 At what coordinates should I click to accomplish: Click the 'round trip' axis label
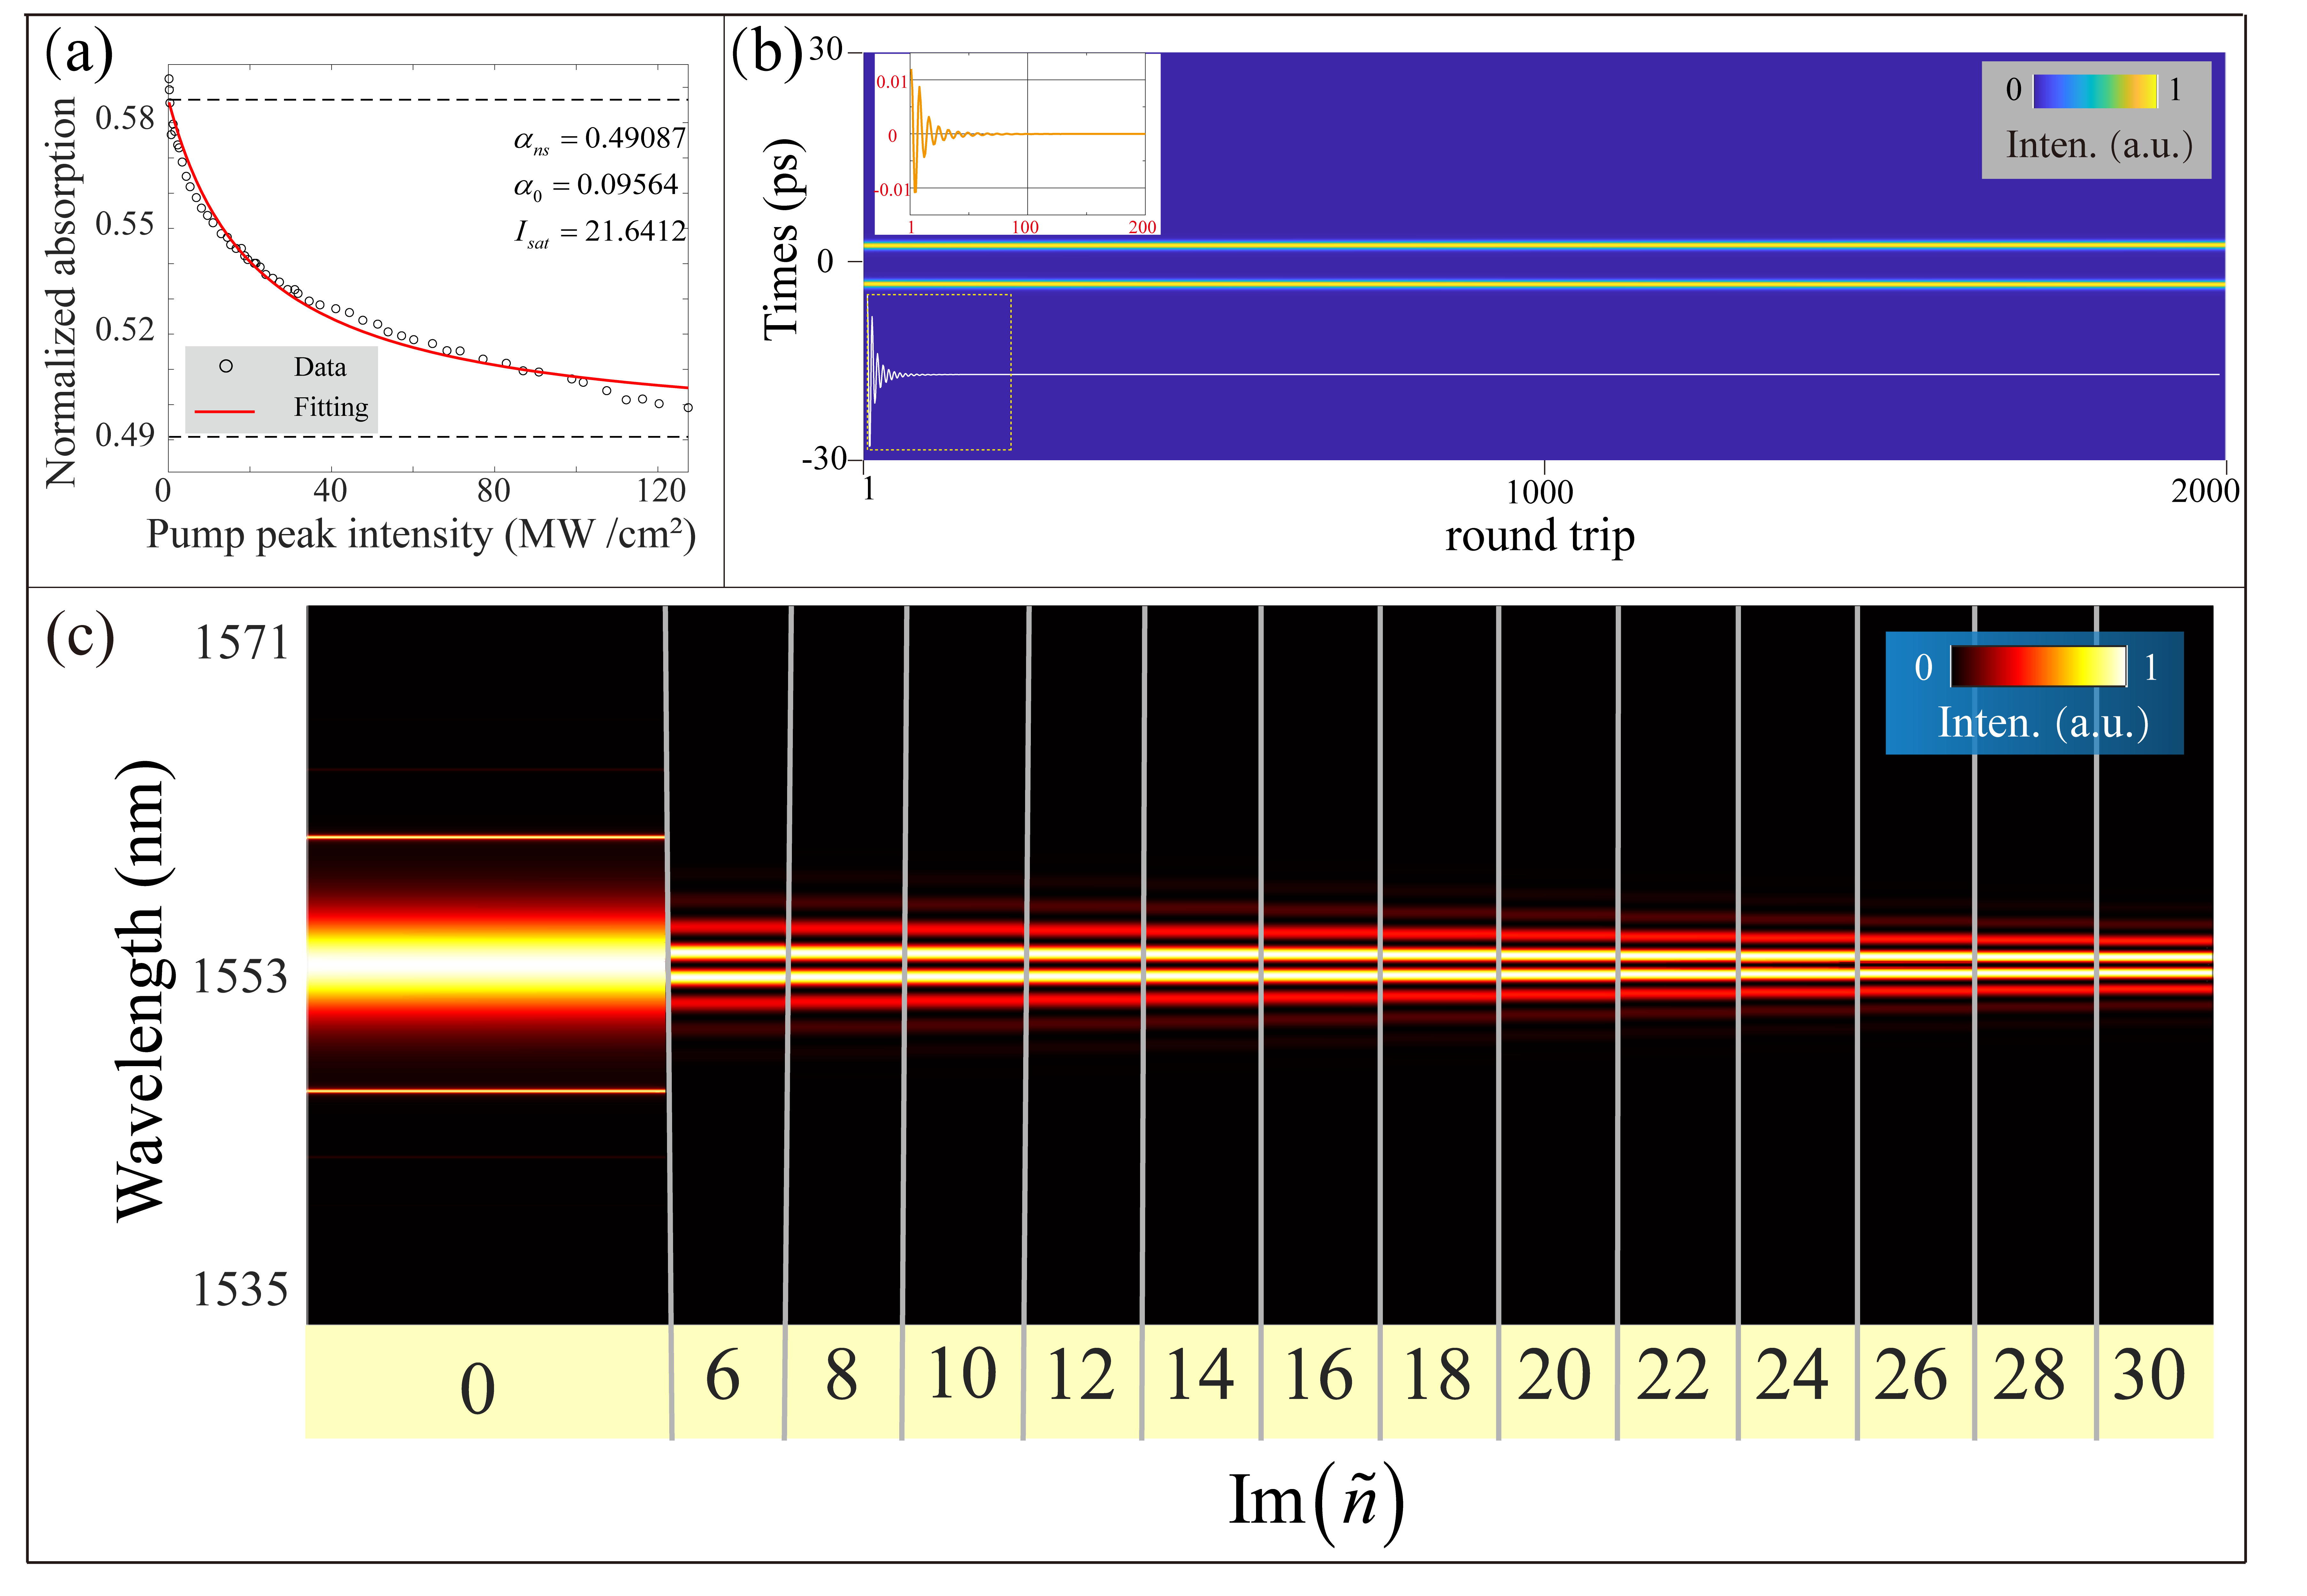1540,536
